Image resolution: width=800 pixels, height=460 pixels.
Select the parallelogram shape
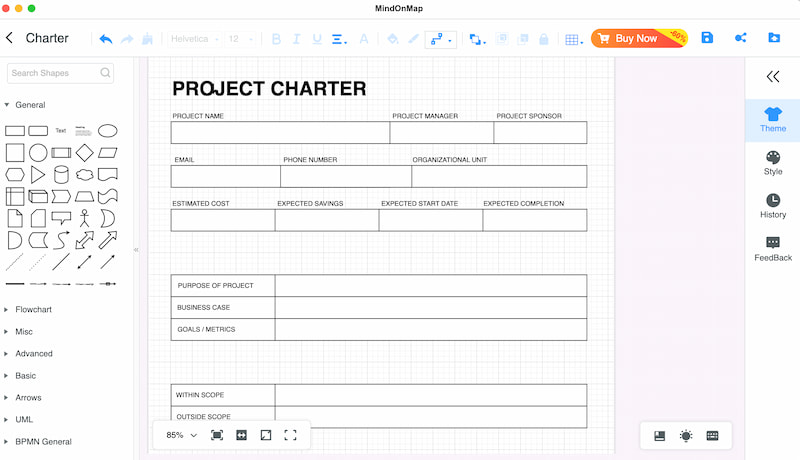tap(108, 152)
